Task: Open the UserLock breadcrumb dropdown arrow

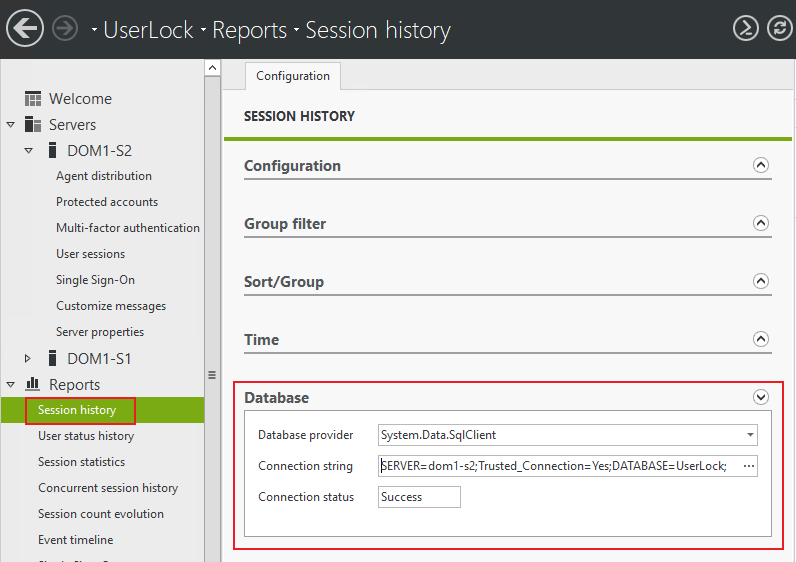Action: click(x=94, y=30)
